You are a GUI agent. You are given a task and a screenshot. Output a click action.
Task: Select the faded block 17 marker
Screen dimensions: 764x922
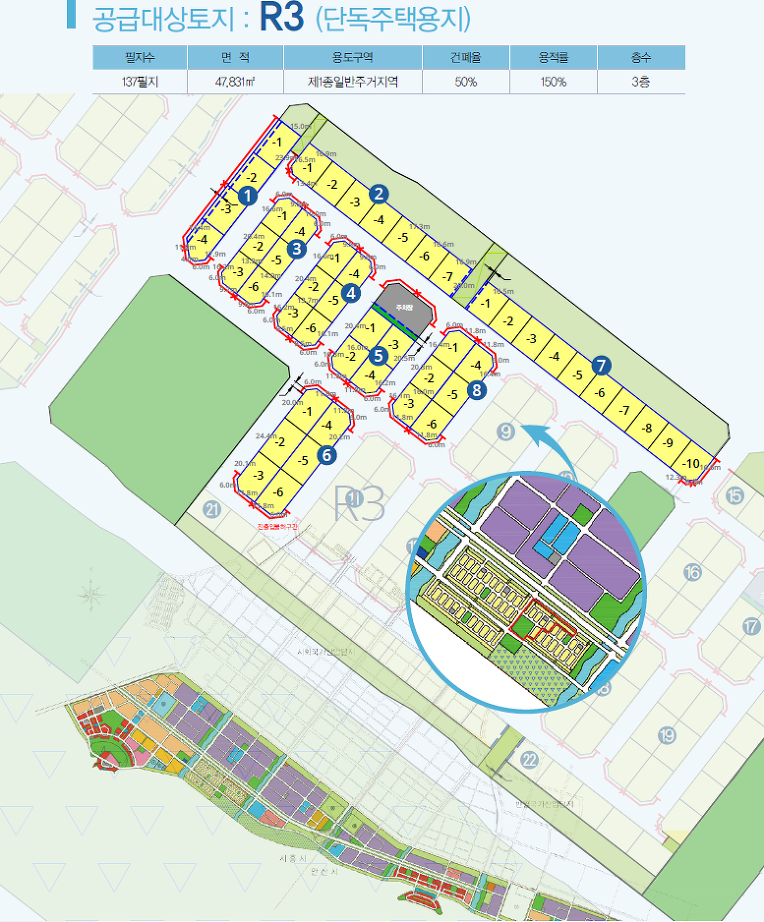click(751, 626)
